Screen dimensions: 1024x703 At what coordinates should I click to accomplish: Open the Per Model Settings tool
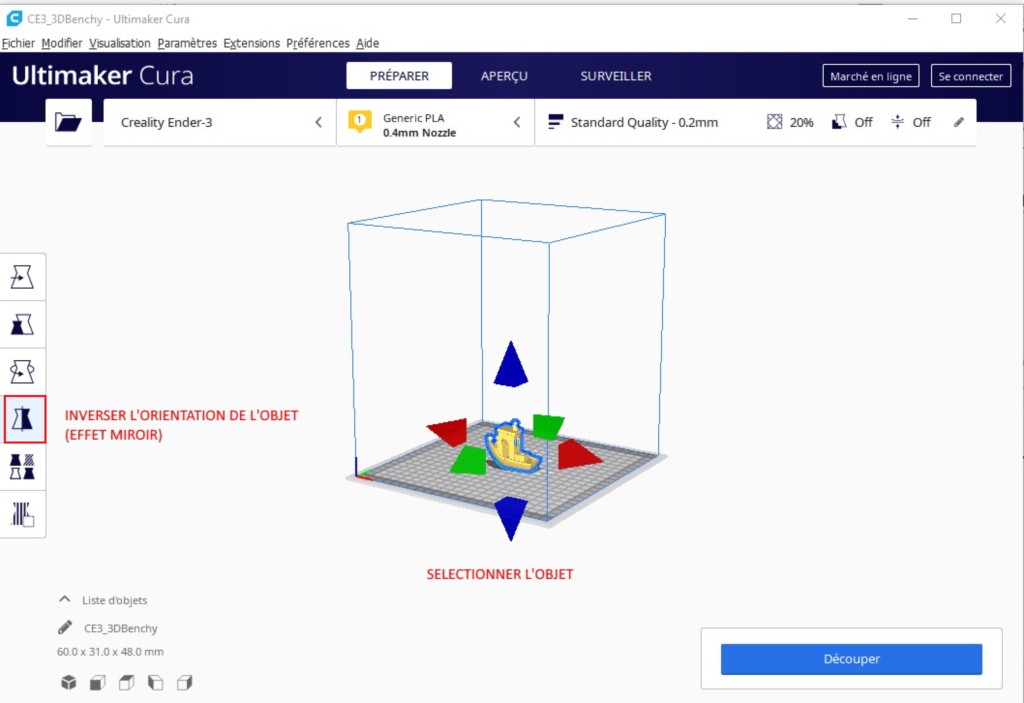(22, 467)
